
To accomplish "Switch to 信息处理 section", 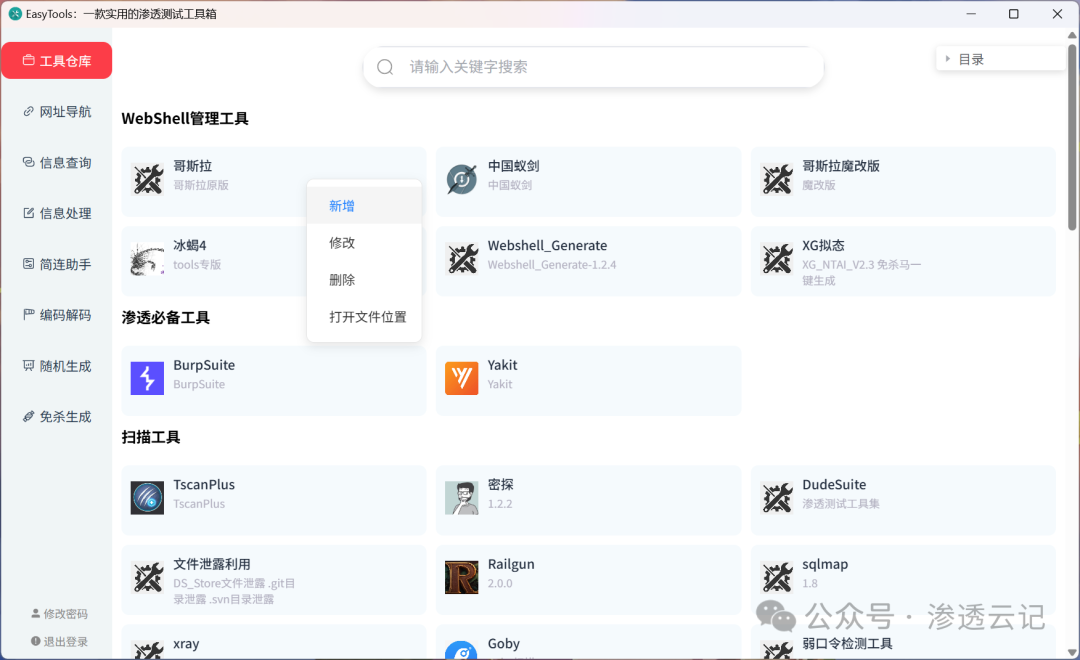I will 56,214.
